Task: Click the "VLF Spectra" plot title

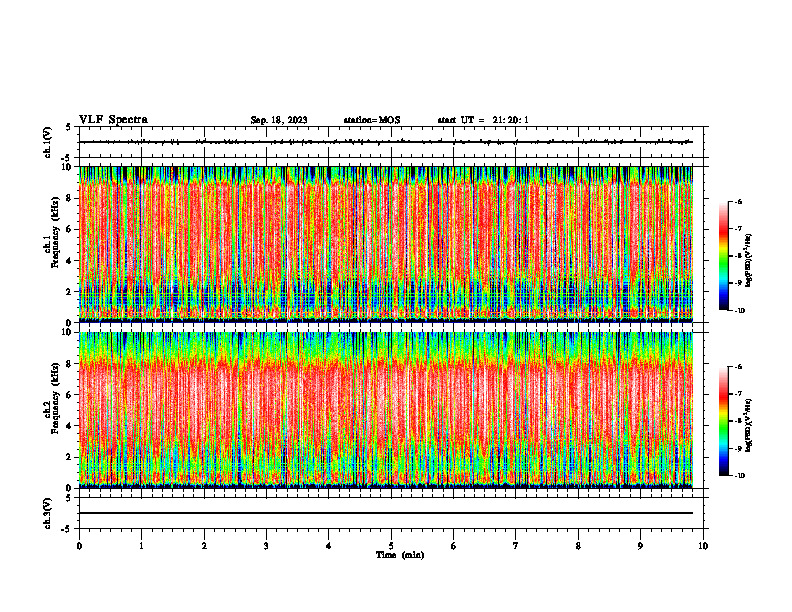Action: [113, 120]
